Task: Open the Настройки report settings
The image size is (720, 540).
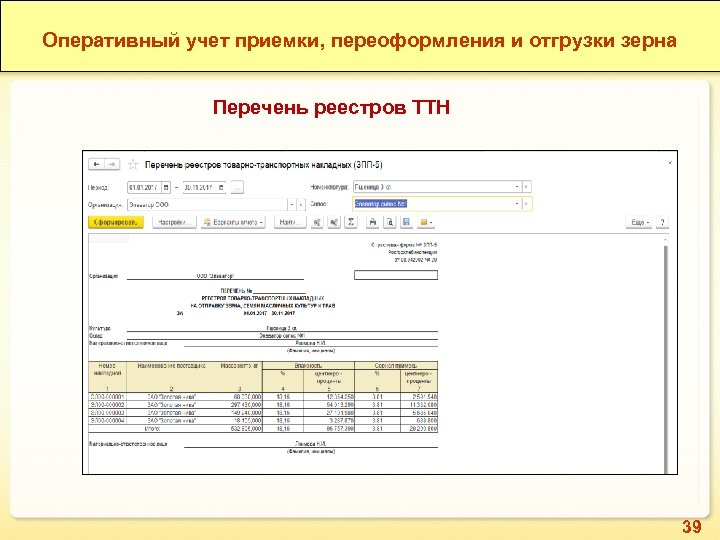Action: (x=174, y=222)
